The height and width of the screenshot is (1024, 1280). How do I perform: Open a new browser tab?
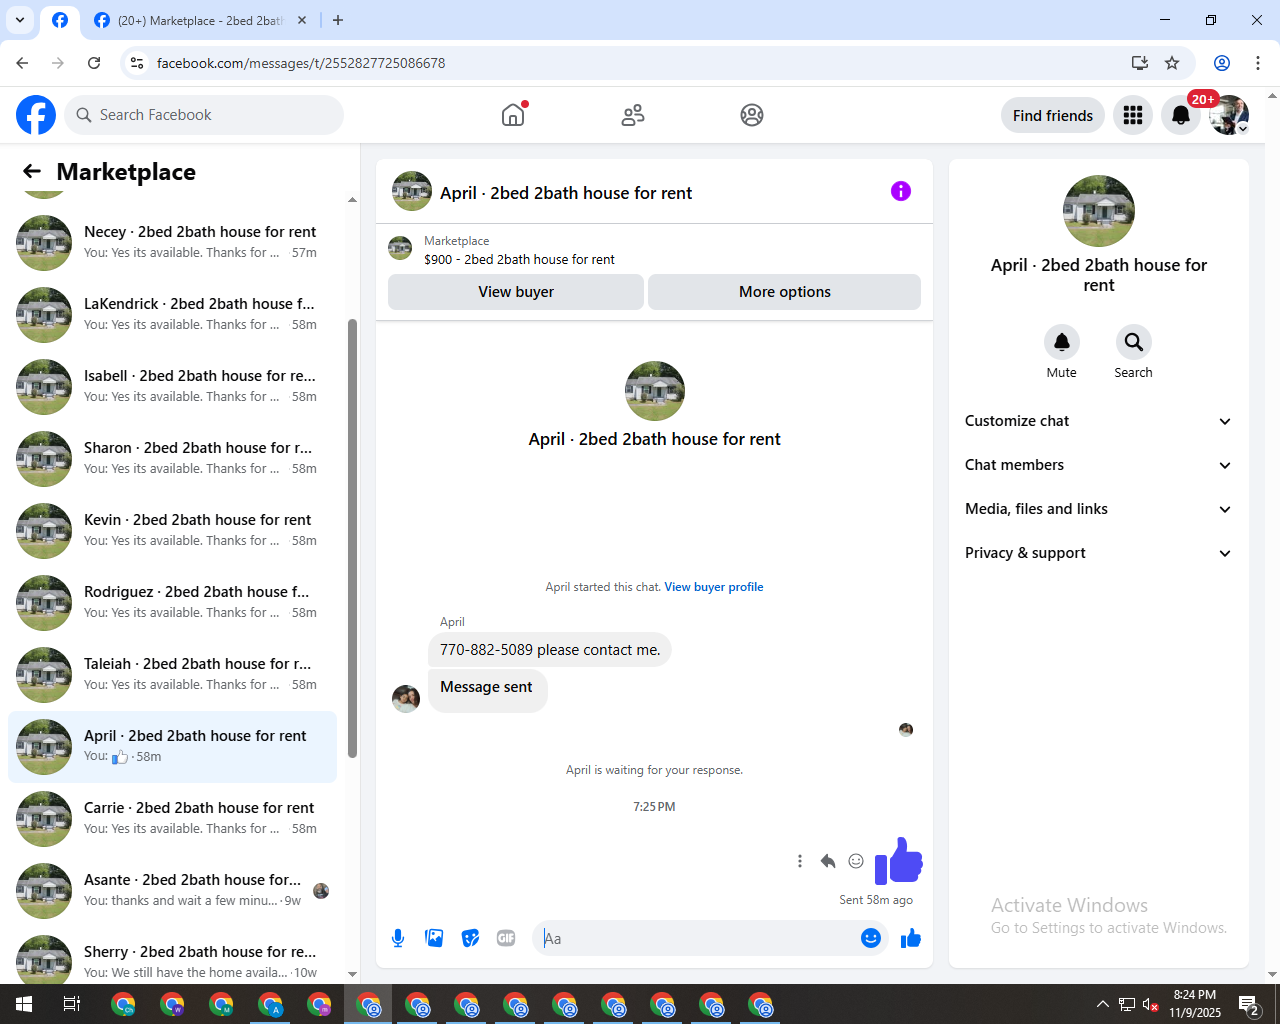pos(338,20)
